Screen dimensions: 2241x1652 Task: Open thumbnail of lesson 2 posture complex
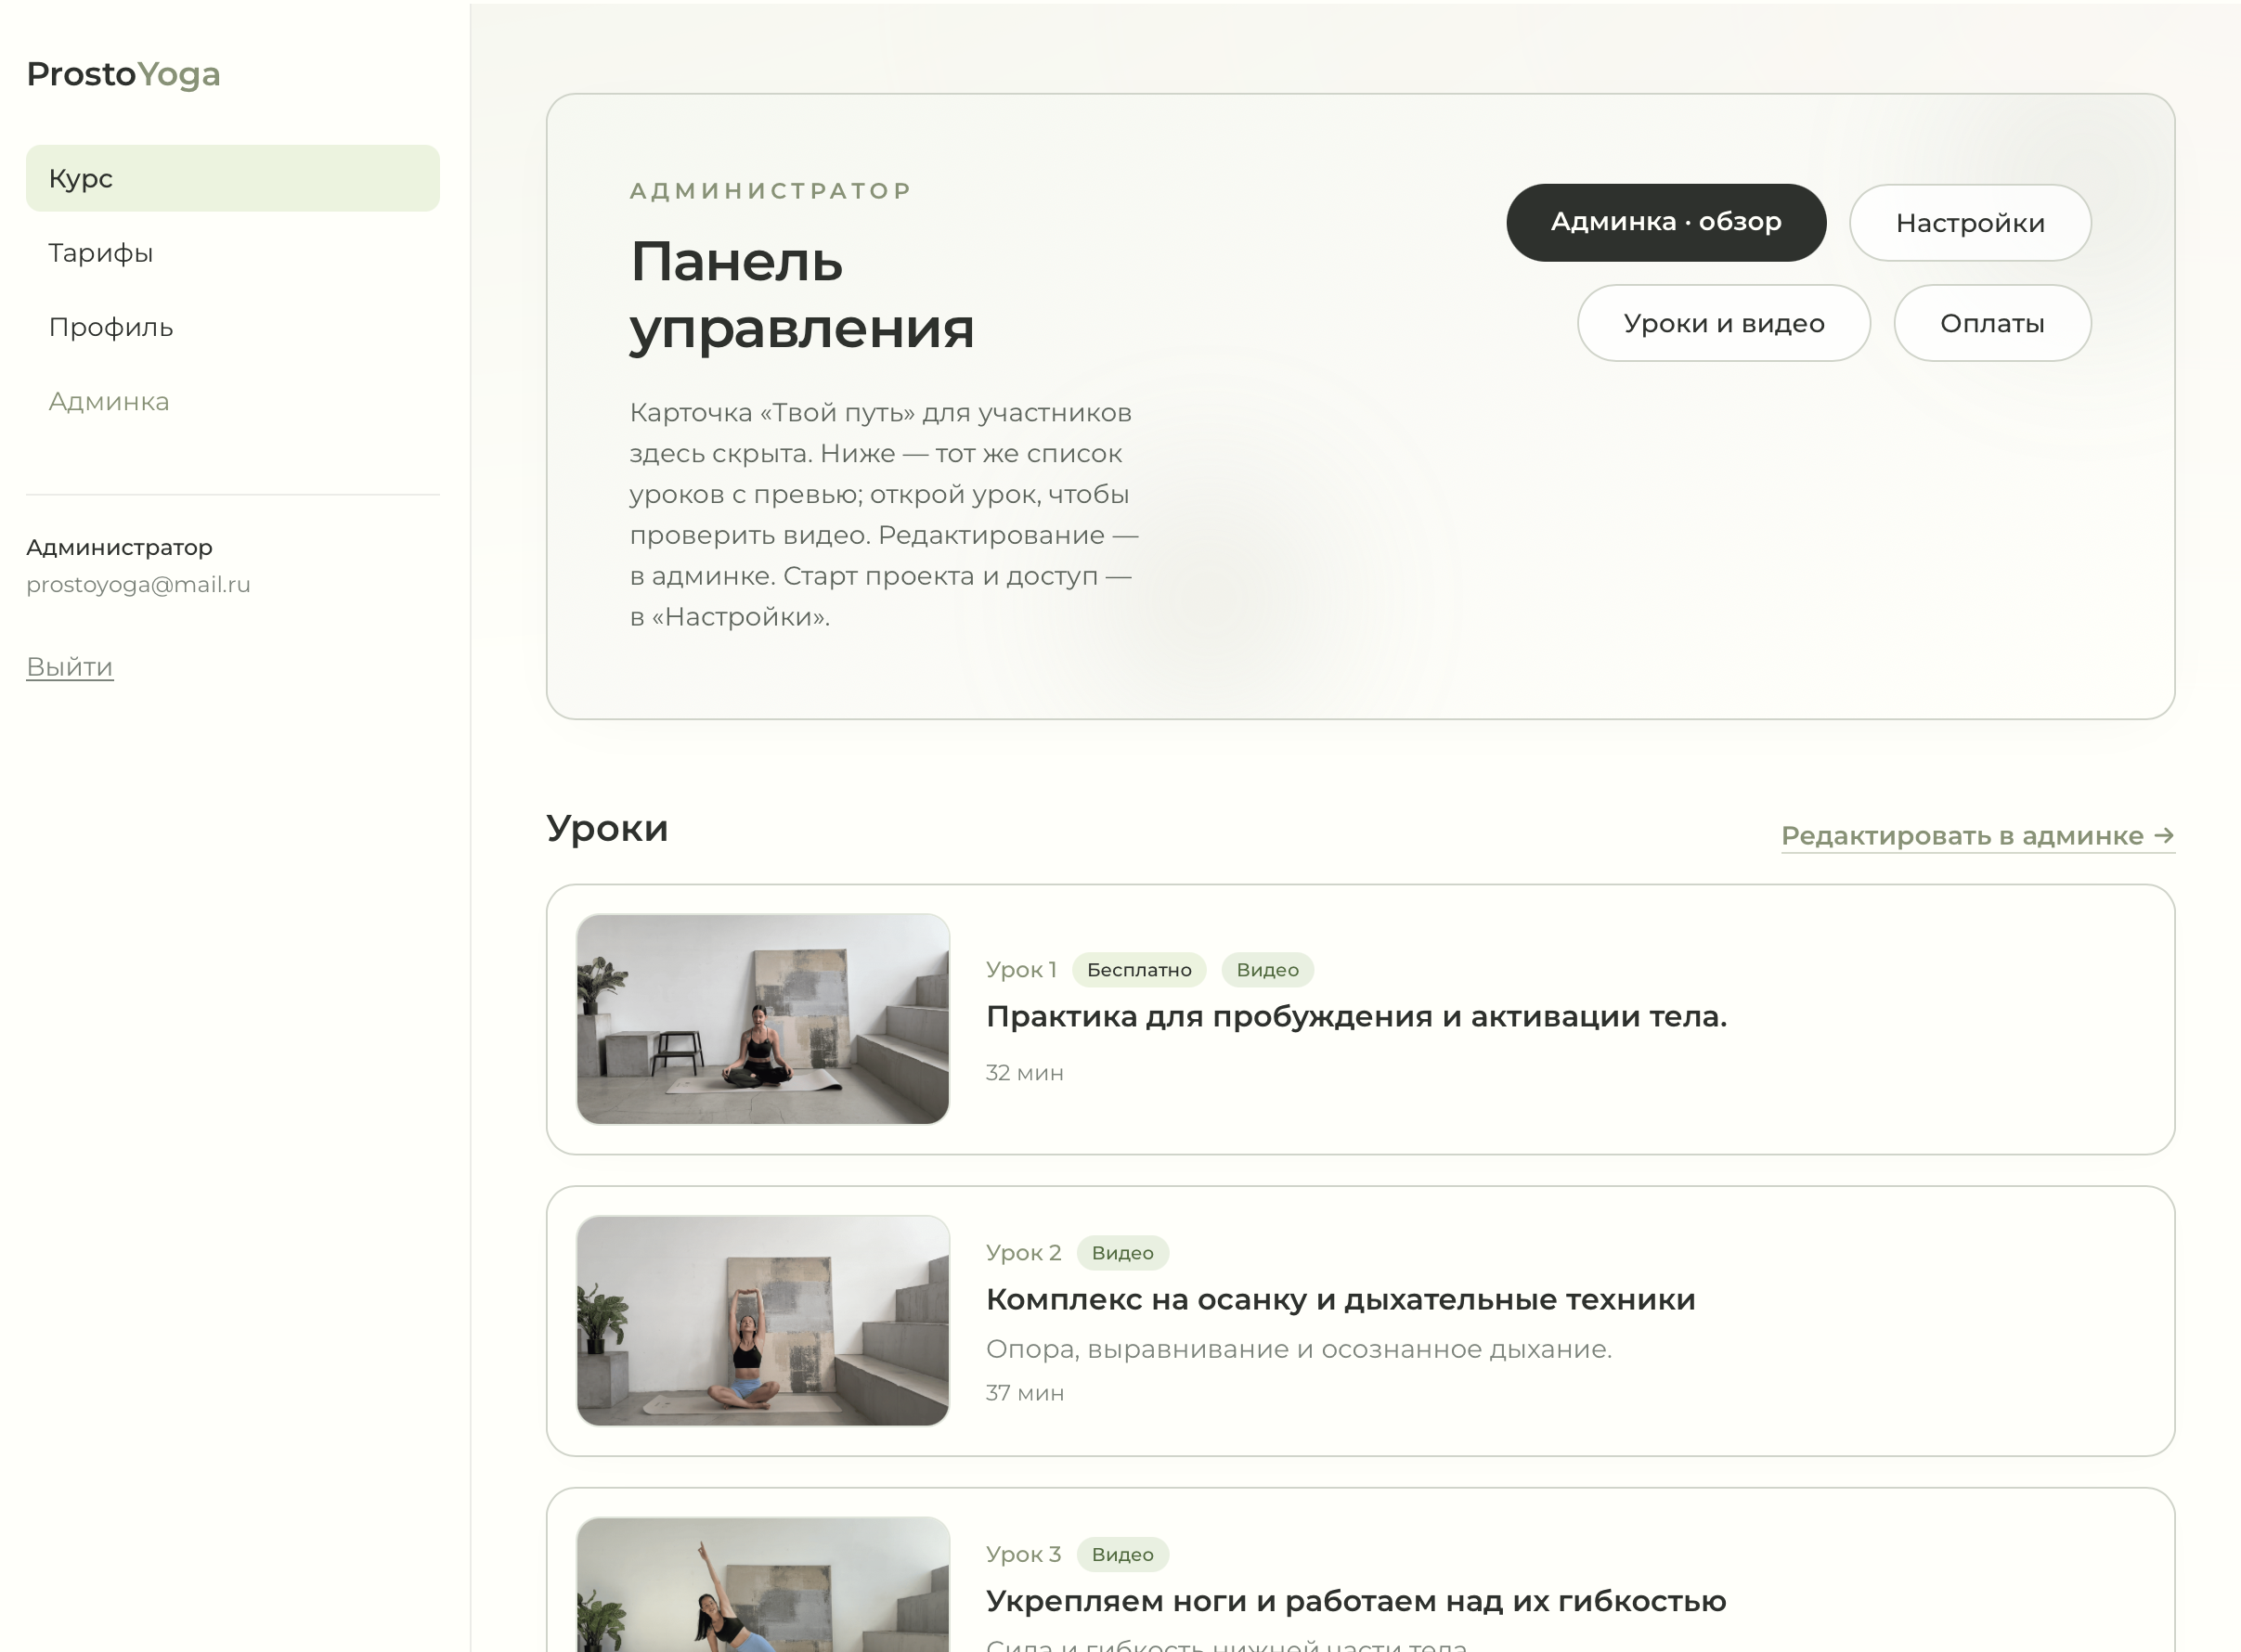(x=763, y=1320)
